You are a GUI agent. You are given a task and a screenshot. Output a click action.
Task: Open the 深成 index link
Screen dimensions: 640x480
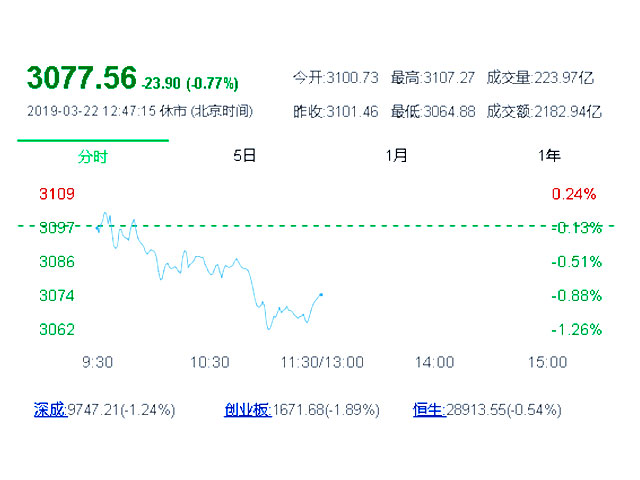[x=50, y=409]
